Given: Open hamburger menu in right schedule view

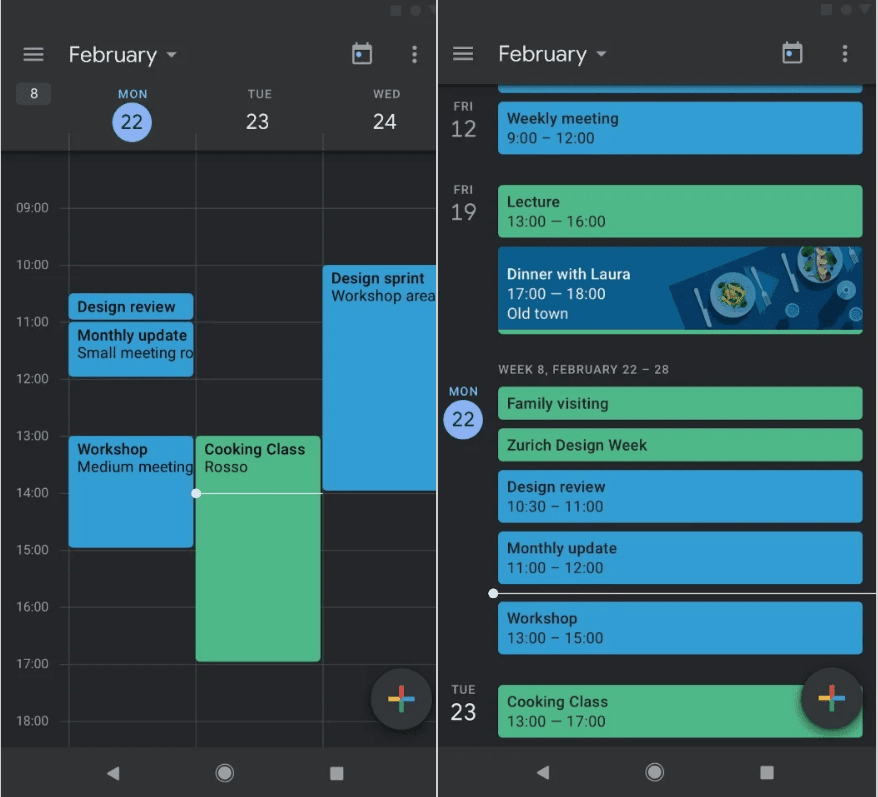Looking at the screenshot, I should point(463,54).
